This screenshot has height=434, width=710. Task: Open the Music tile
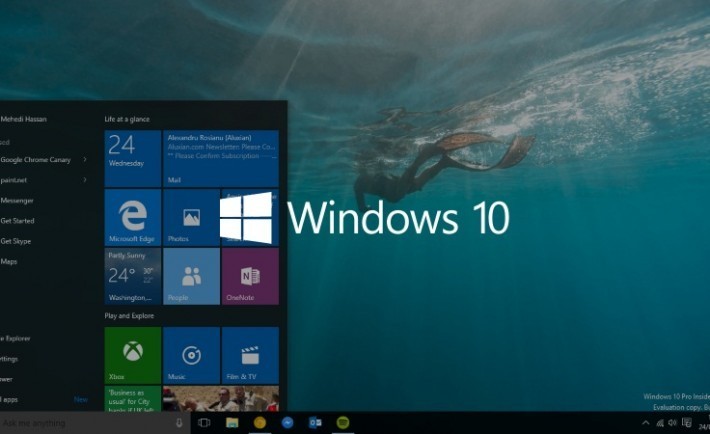tap(192, 355)
